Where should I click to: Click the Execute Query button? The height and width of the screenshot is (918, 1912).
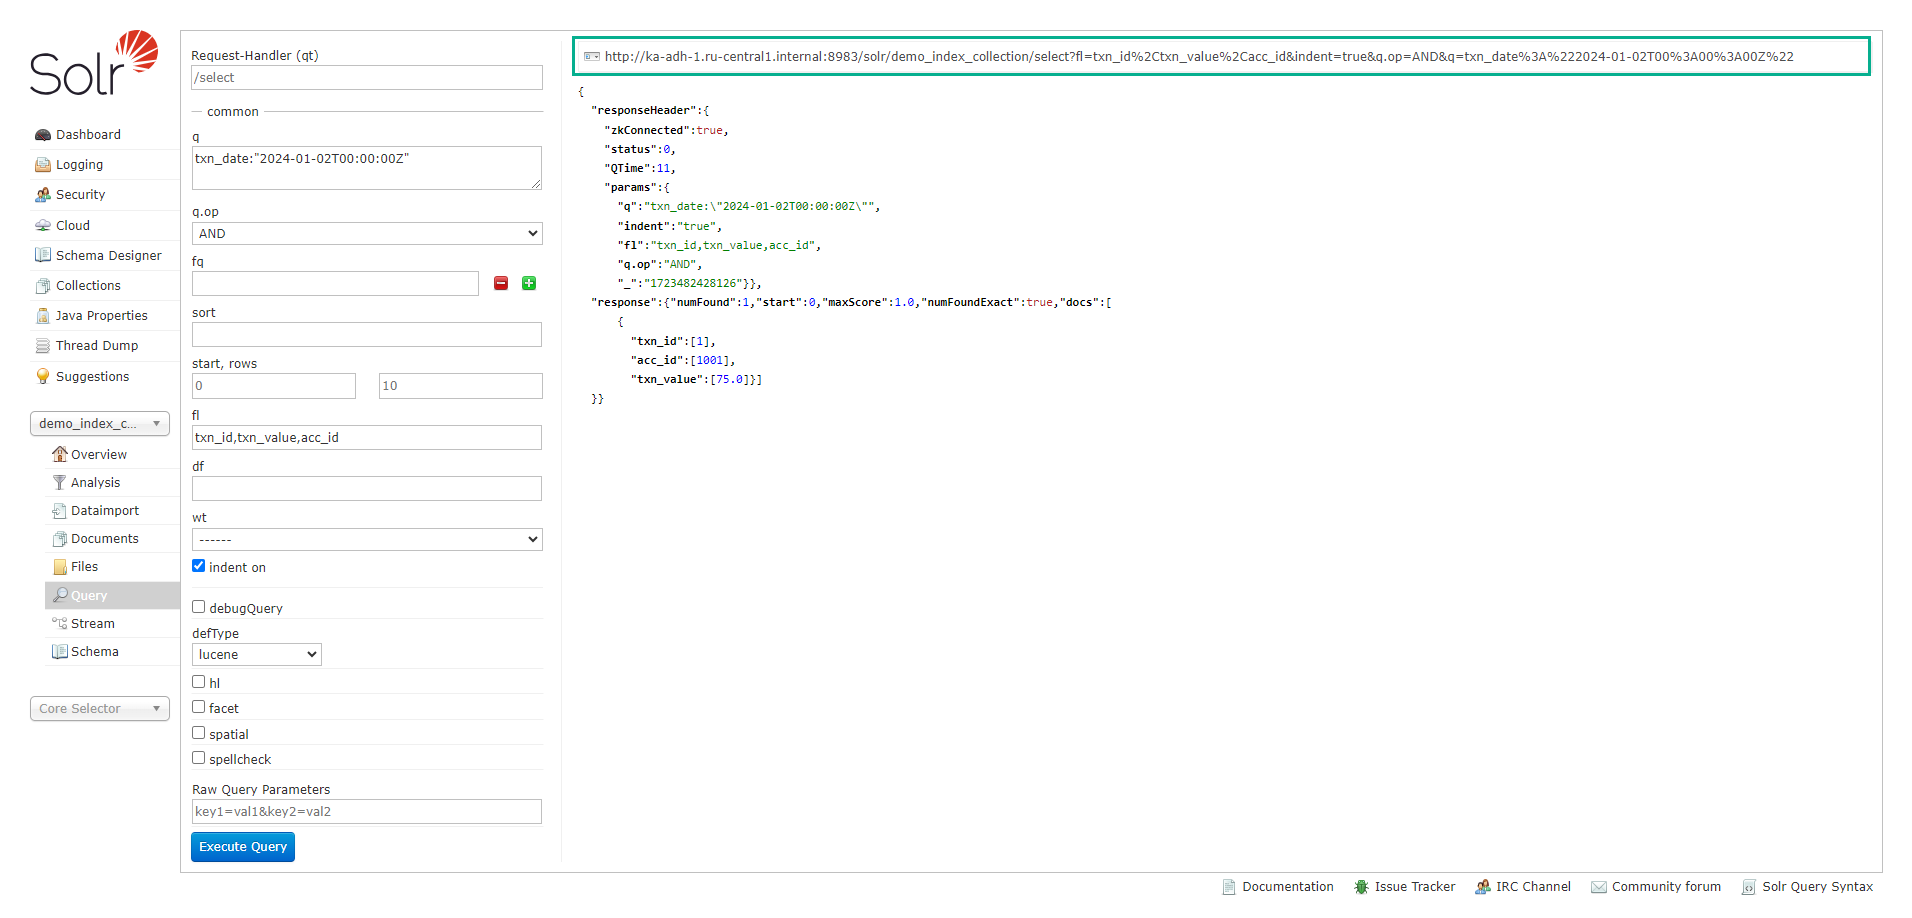pyautogui.click(x=243, y=847)
